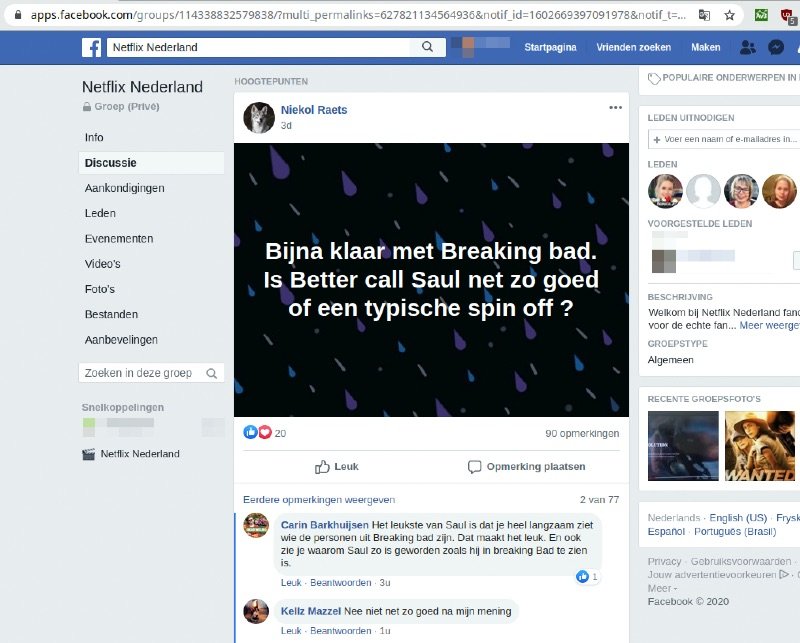Image resolution: width=800 pixels, height=643 pixels.
Task: Click the green extension icon in browser toolbar
Action: pyautogui.click(x=761, y=15)
